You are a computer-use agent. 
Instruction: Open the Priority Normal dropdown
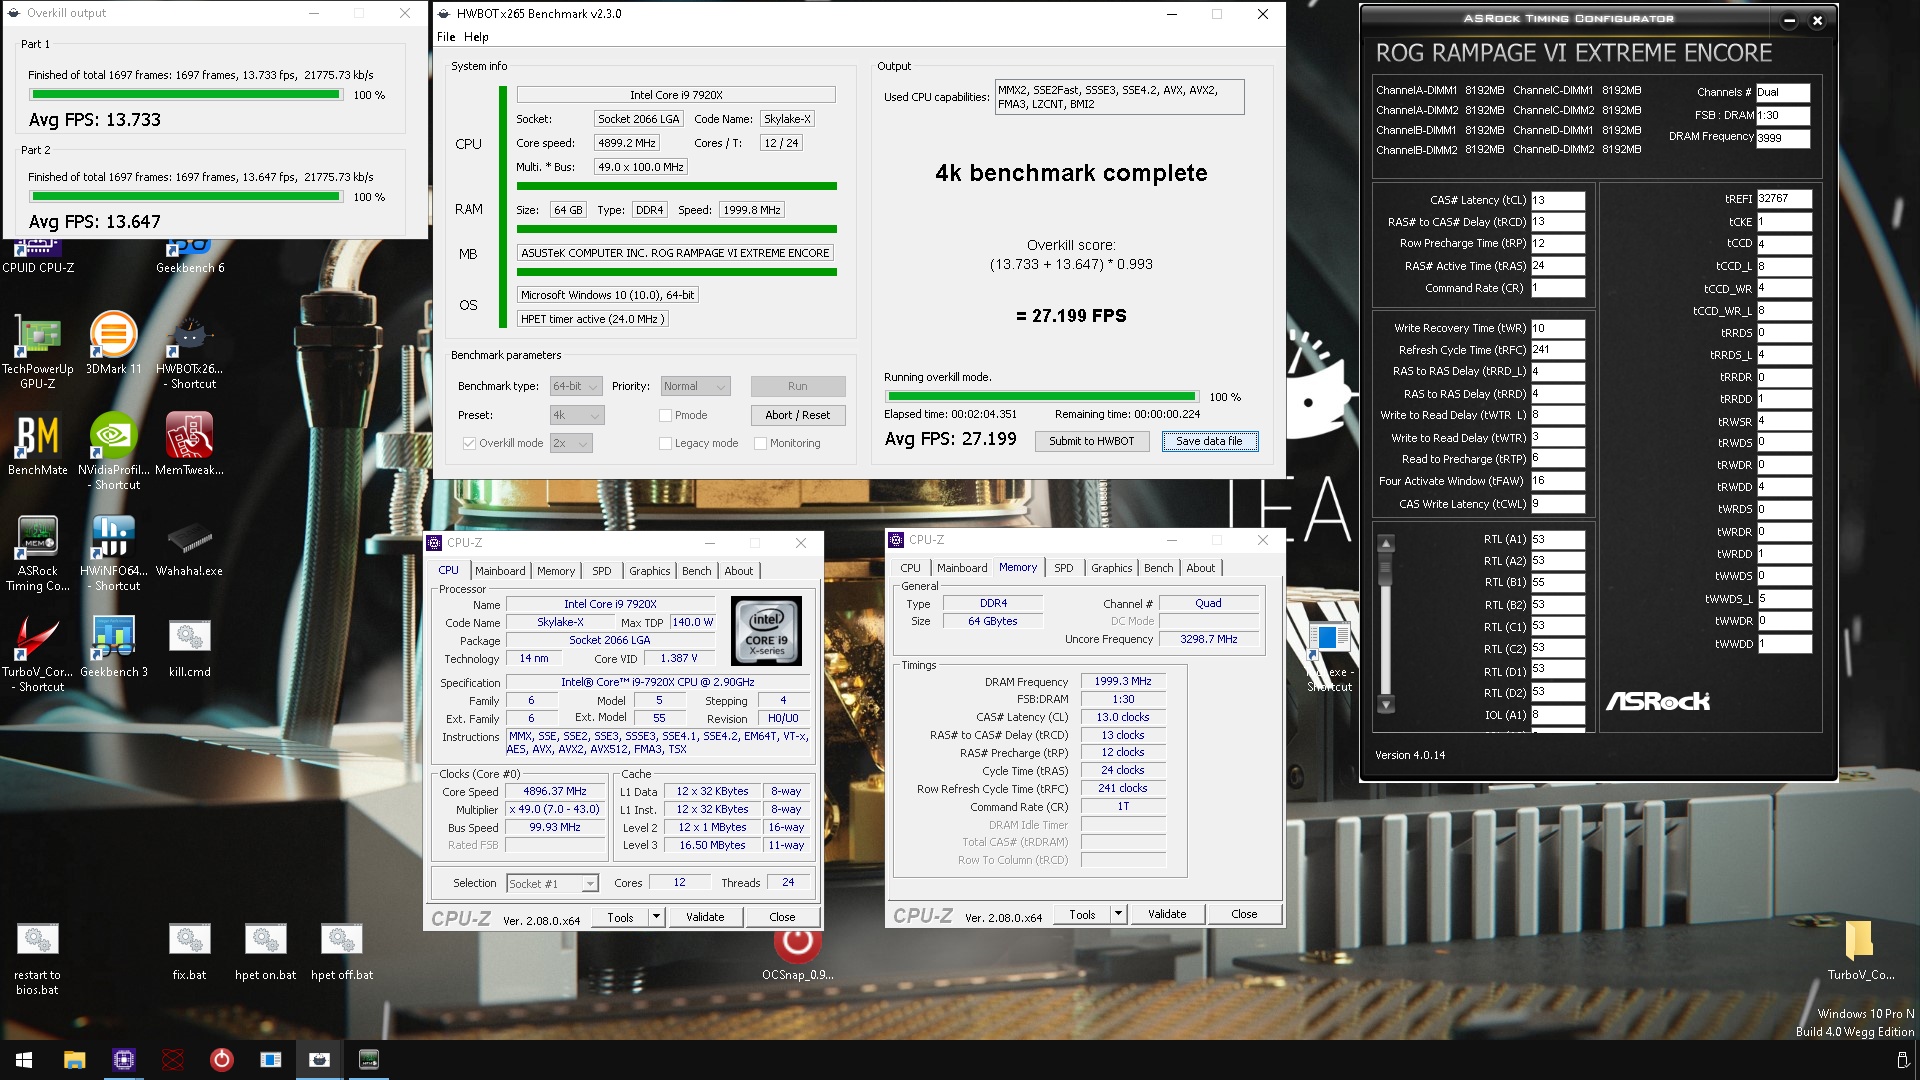pos(696,386)
